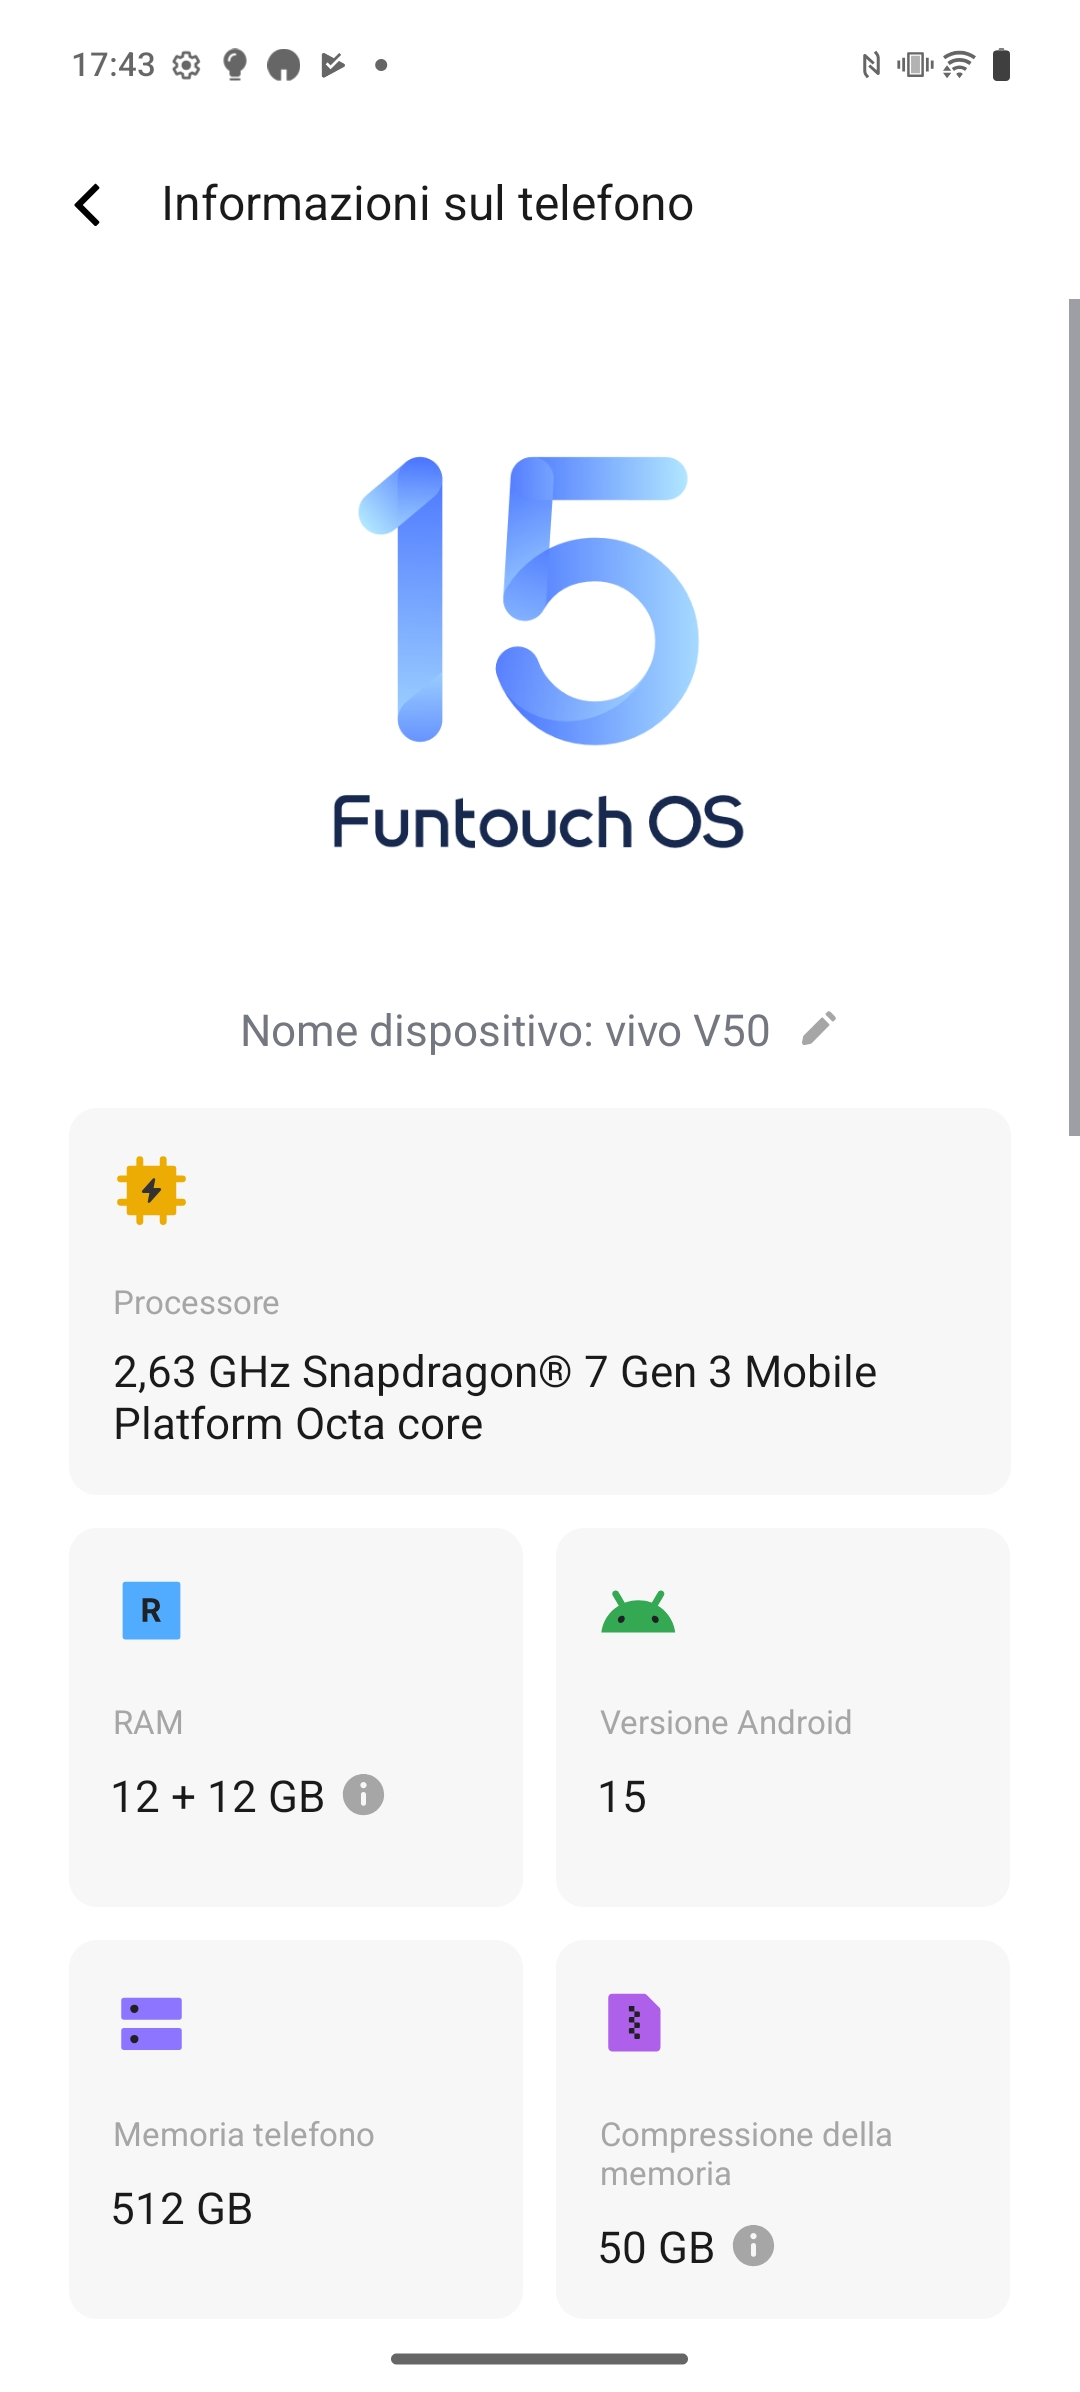Tap the settings gear in status bar
This screenshot has width=1080, height=2392.
tap(186, 66)
